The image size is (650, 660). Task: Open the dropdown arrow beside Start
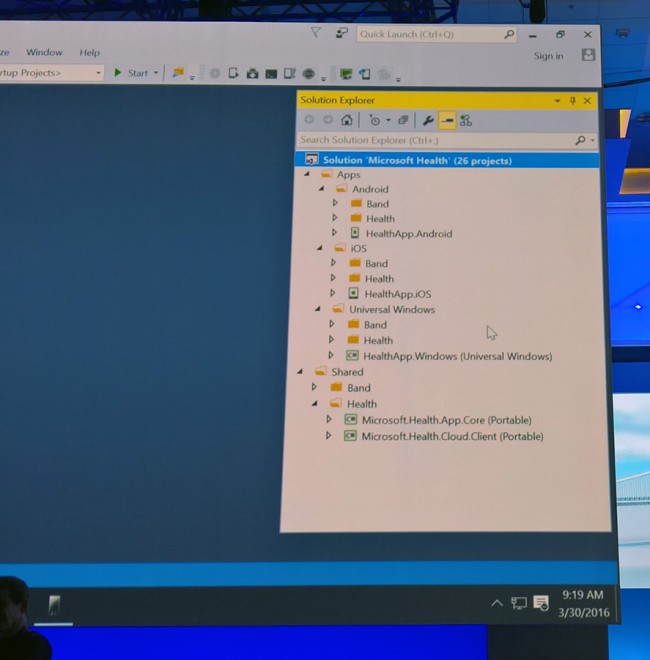[156, 73]
